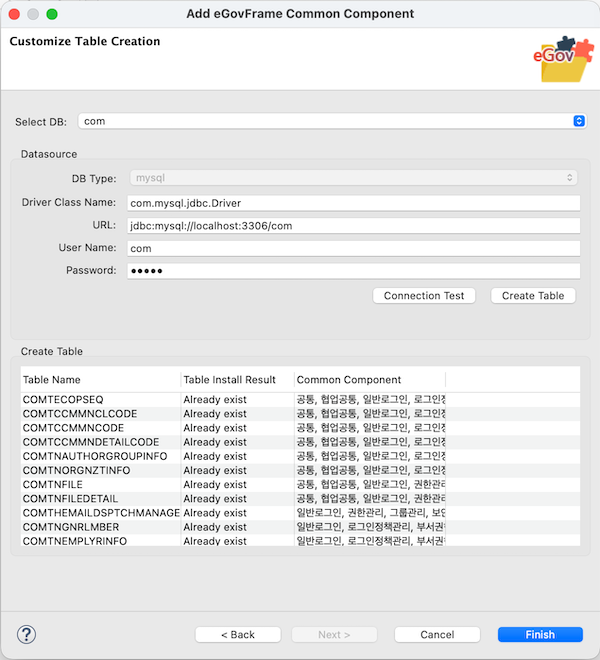
Task: Click the help question mark icon
Action: (27, 634)
